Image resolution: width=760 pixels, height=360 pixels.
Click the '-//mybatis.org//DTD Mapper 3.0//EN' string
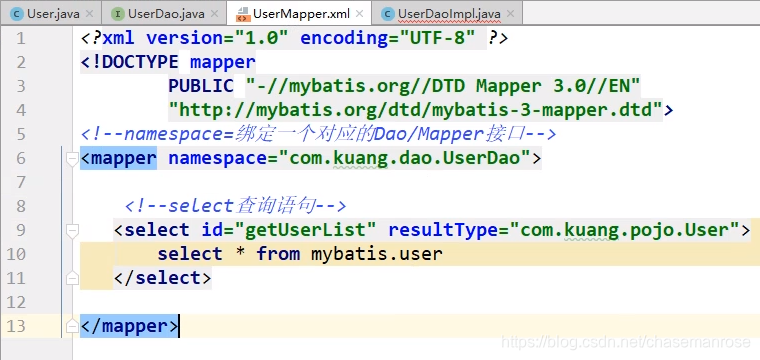443,86
